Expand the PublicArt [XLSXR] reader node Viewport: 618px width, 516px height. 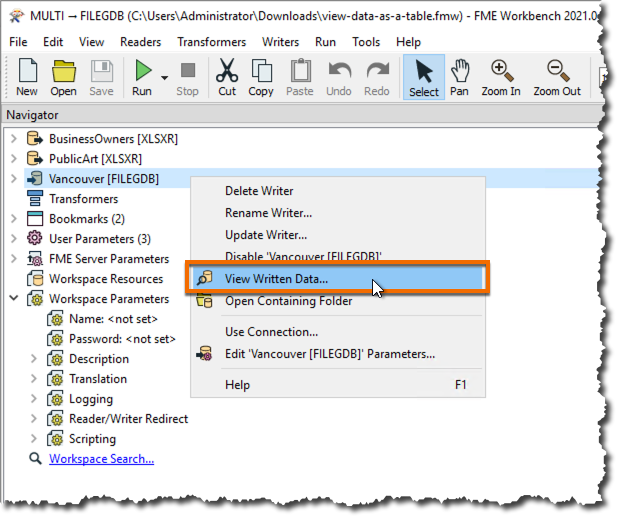point(14,158)
